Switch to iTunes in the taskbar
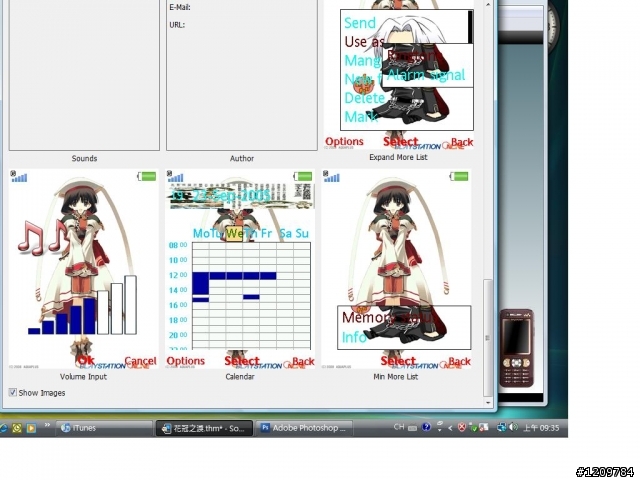This screenshot has width=640, height=480. (104, 428)
